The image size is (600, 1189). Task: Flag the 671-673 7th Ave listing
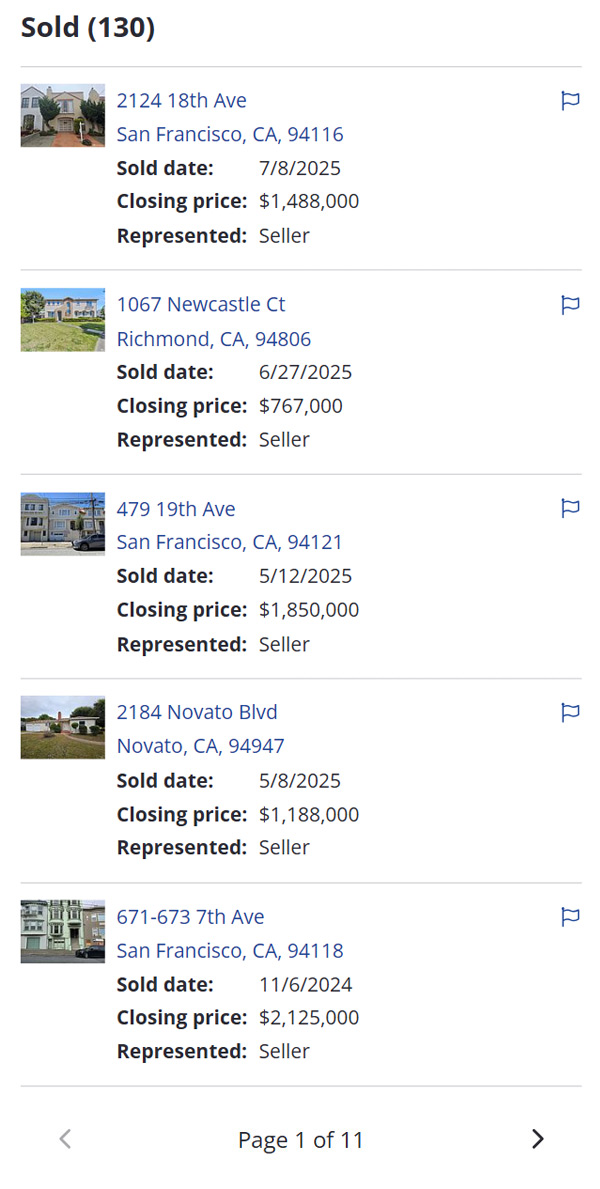click(570, 916)
